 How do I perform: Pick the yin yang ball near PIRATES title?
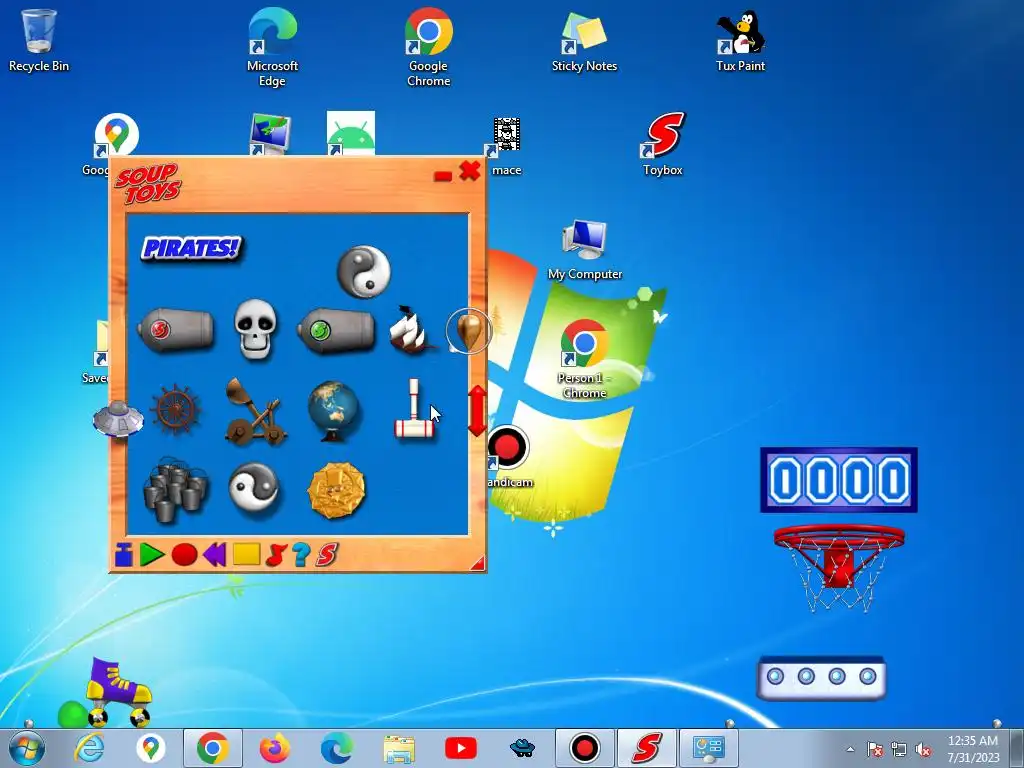click(364, 272)
